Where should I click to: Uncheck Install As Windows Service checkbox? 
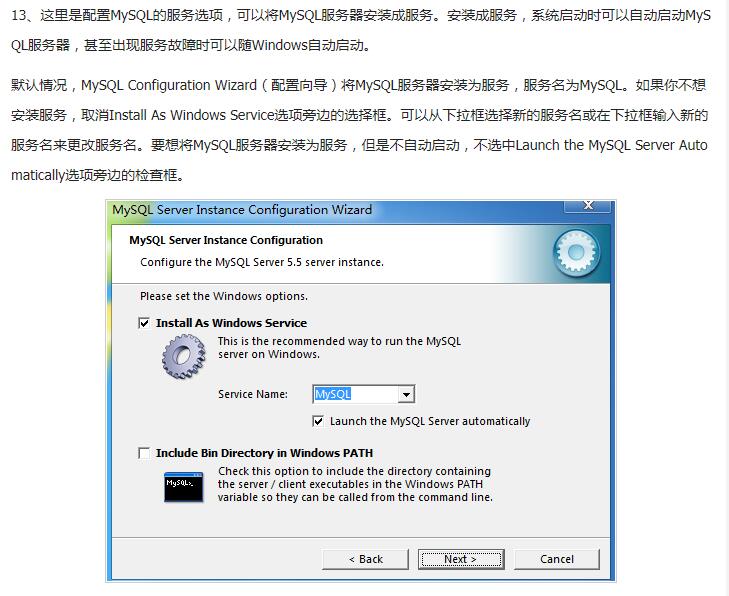[x=144, y=323]
